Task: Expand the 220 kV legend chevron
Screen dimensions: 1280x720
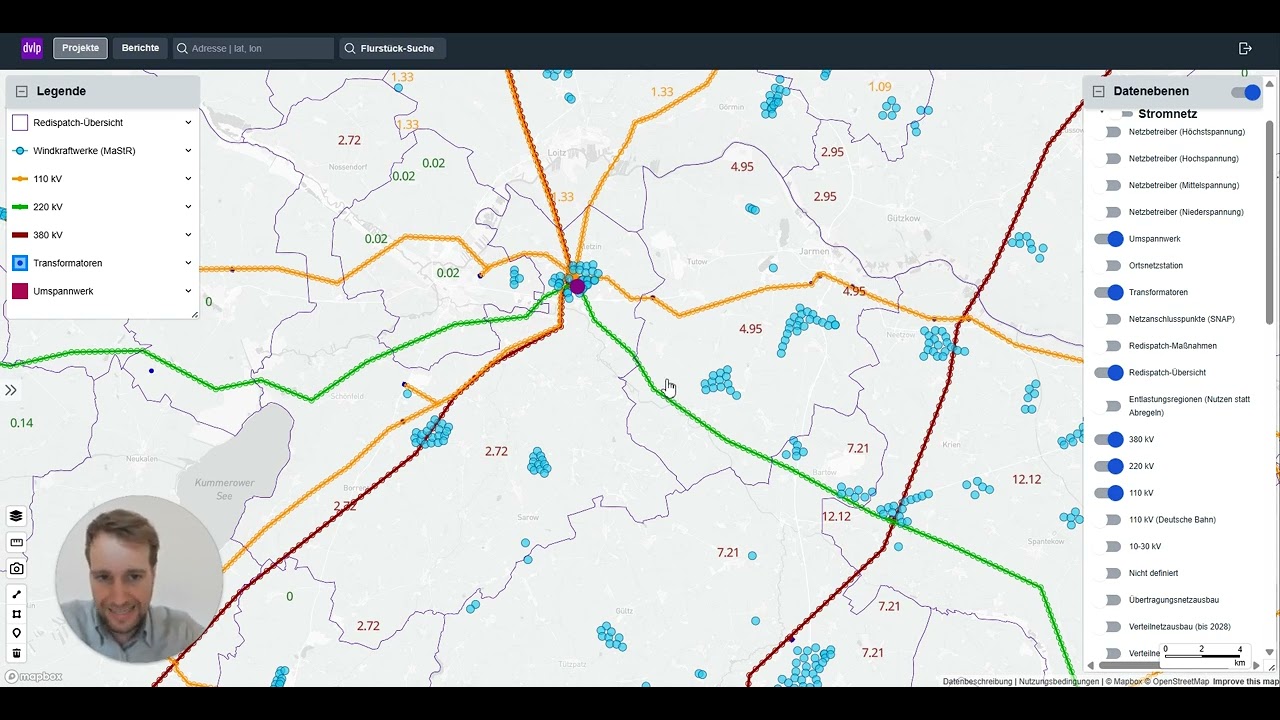Action: [x=188, y=207]
